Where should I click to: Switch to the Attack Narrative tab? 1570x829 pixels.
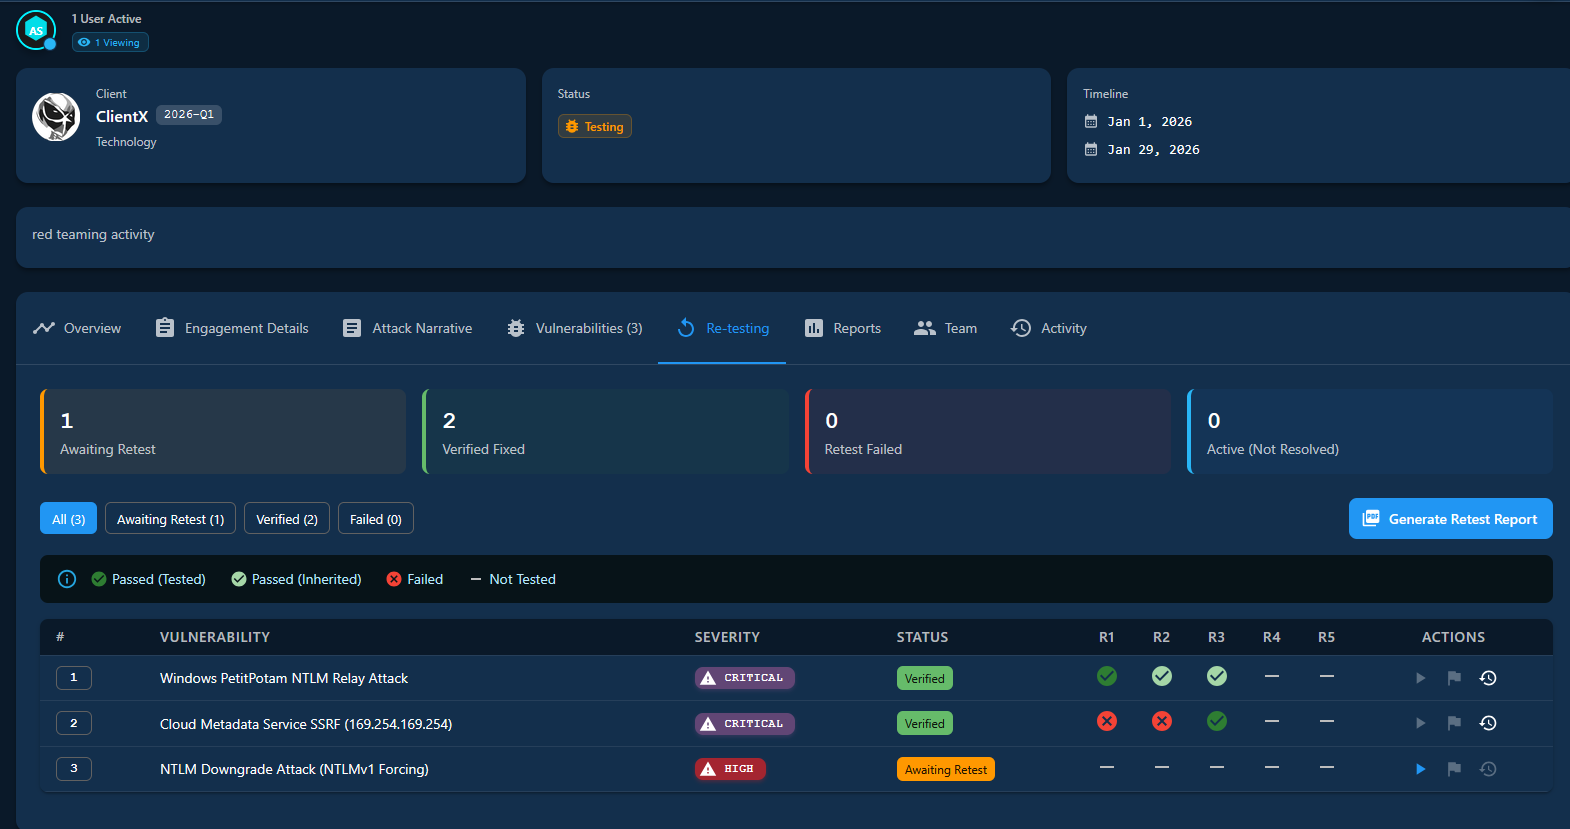407,328
